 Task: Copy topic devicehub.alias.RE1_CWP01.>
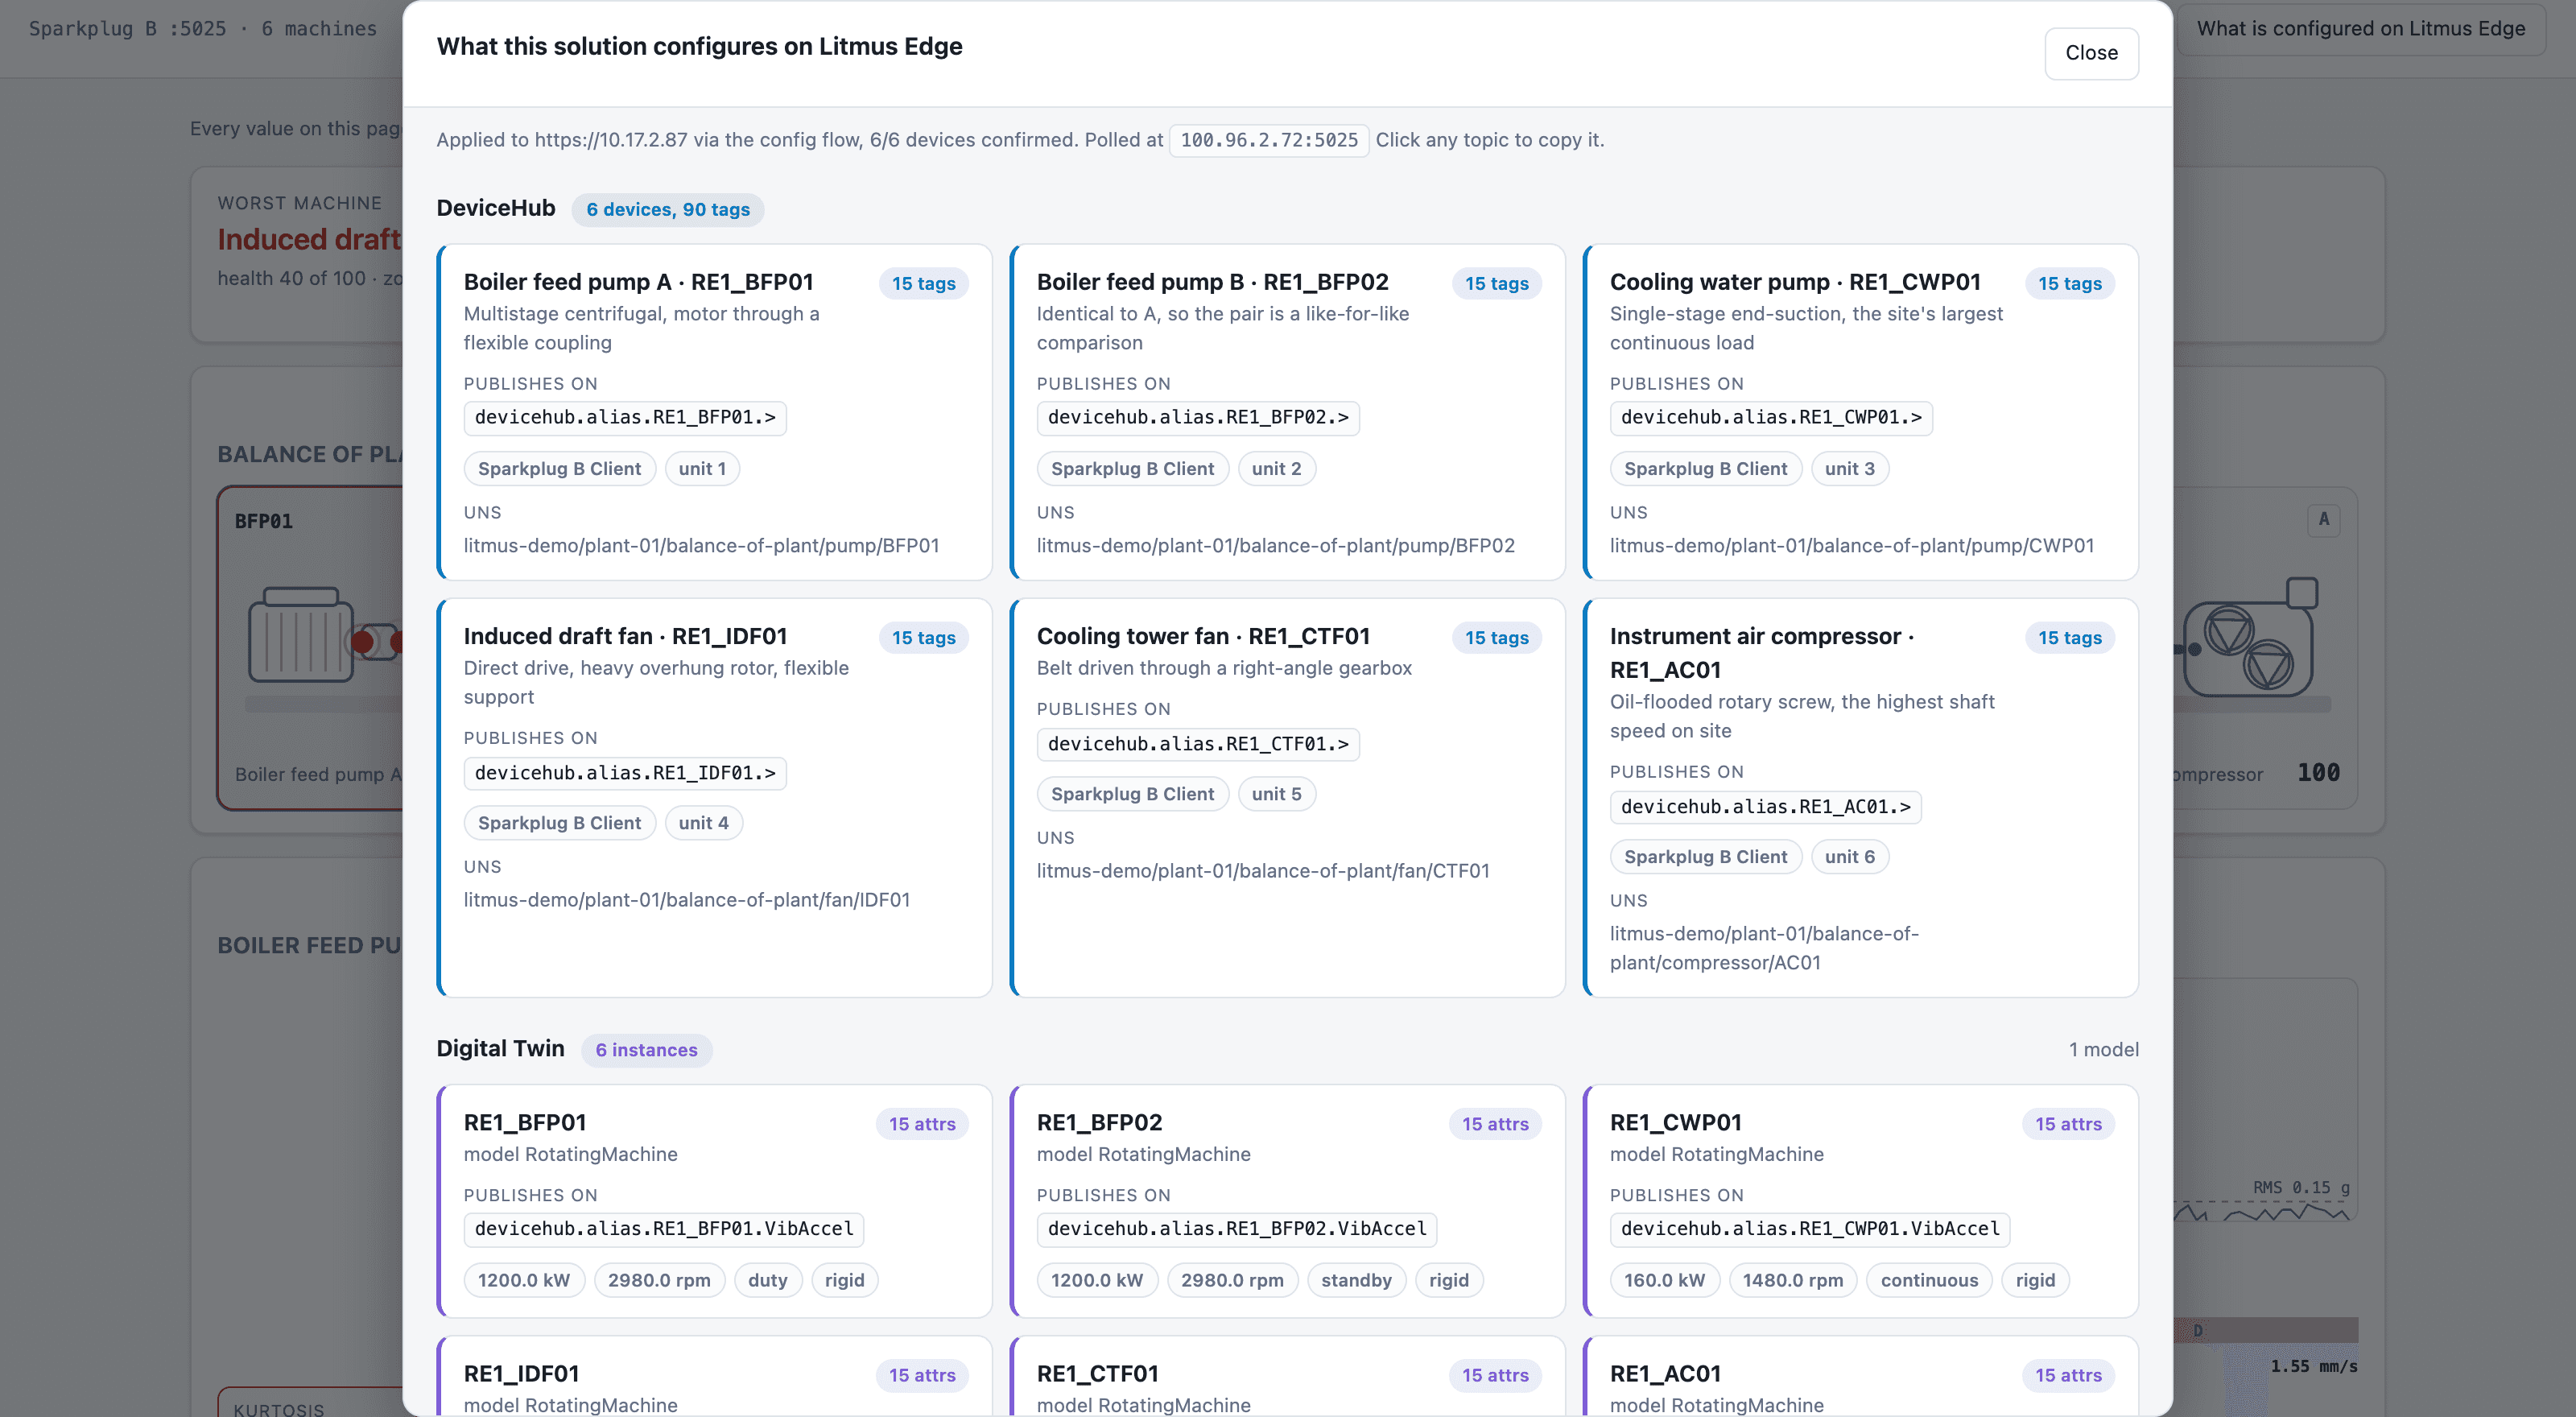pos(1771,417)
